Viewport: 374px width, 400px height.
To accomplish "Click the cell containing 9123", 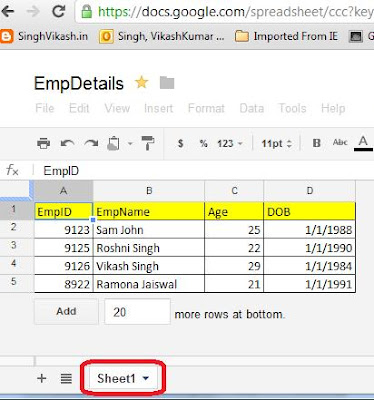I will (x=64, y=230).
